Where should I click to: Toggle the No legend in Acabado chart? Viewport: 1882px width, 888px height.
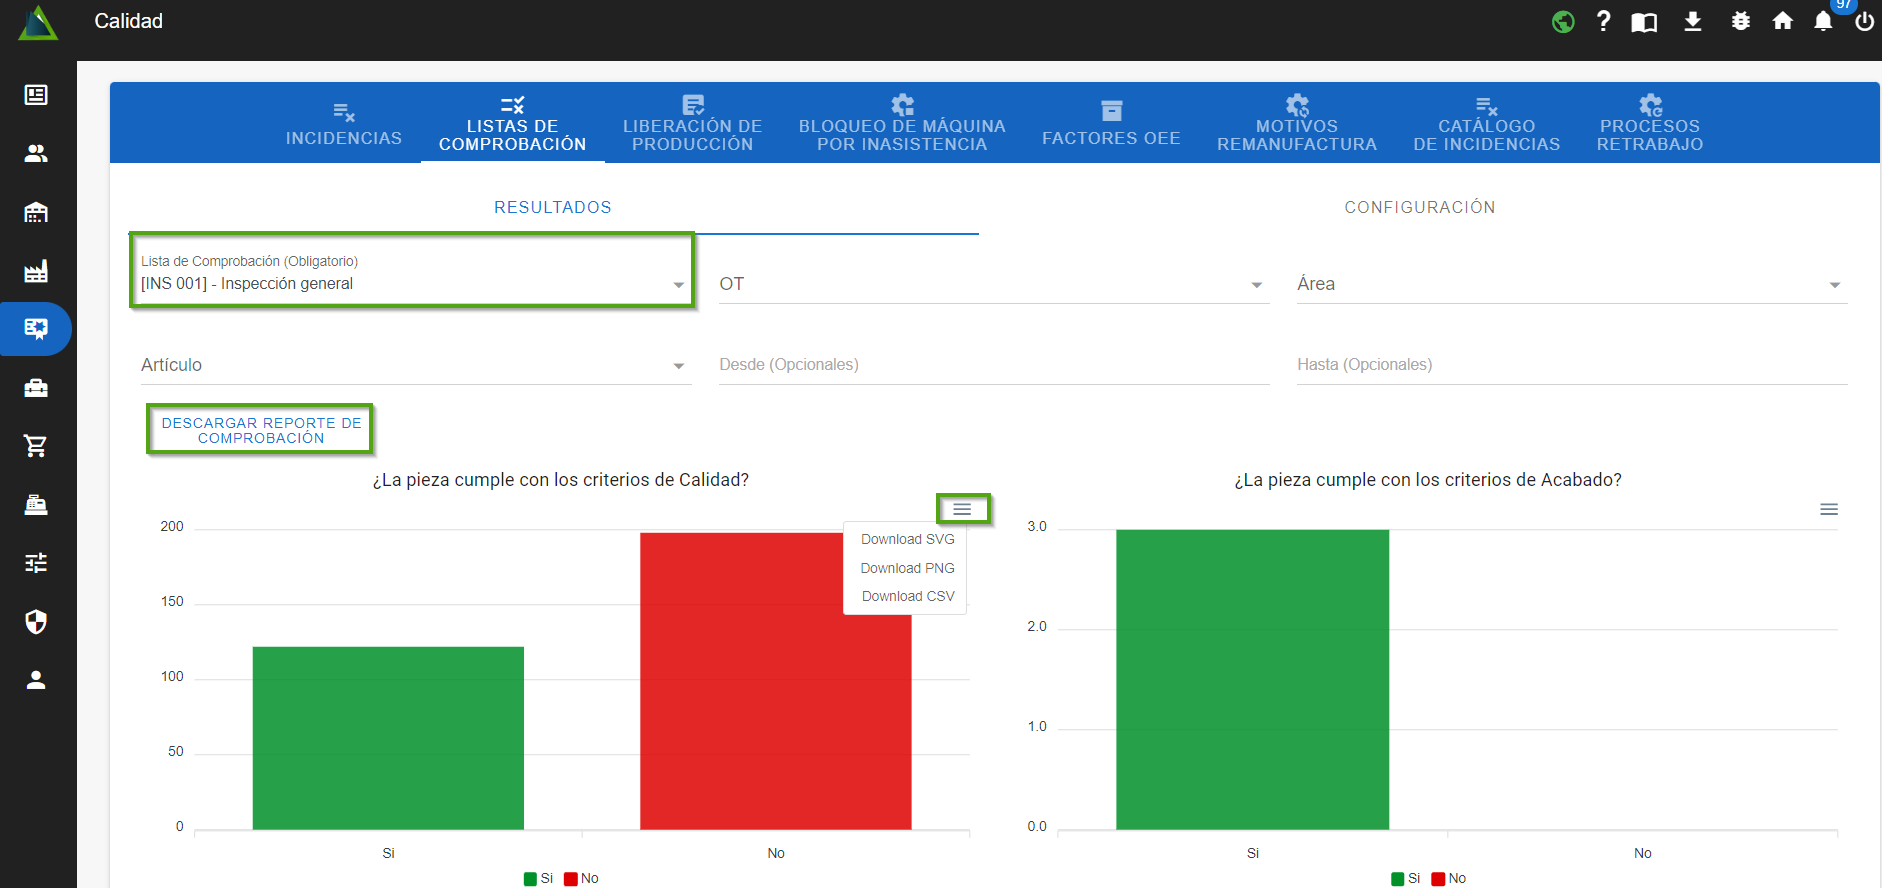(x=1449, y=878)
